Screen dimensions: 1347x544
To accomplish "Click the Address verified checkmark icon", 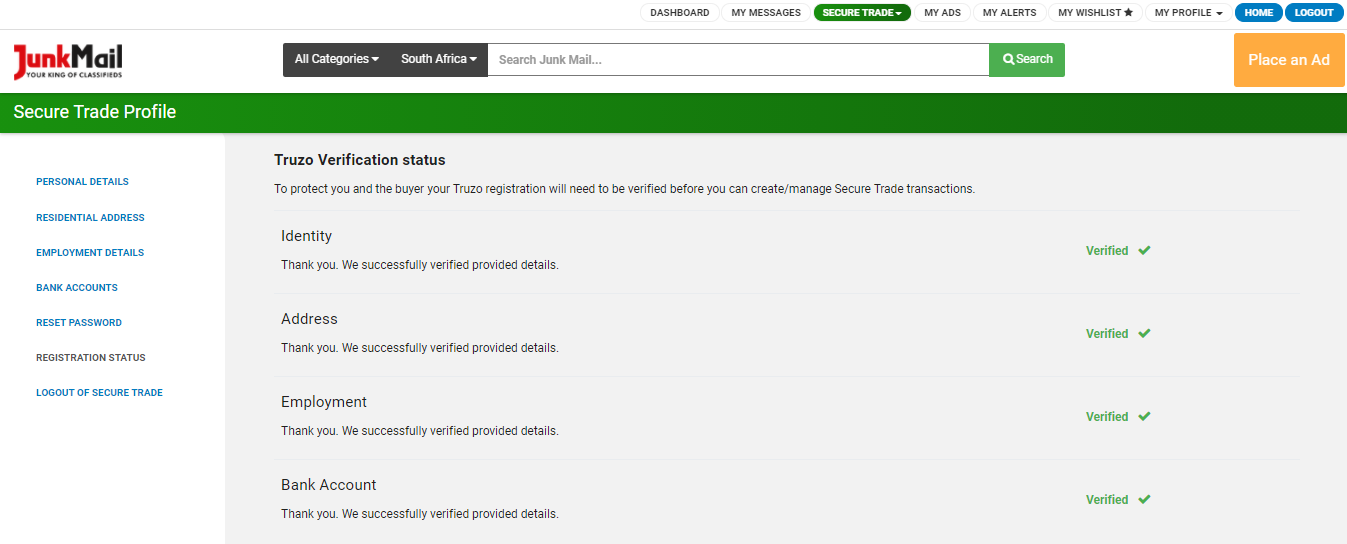I will [x=1144, y=334].
